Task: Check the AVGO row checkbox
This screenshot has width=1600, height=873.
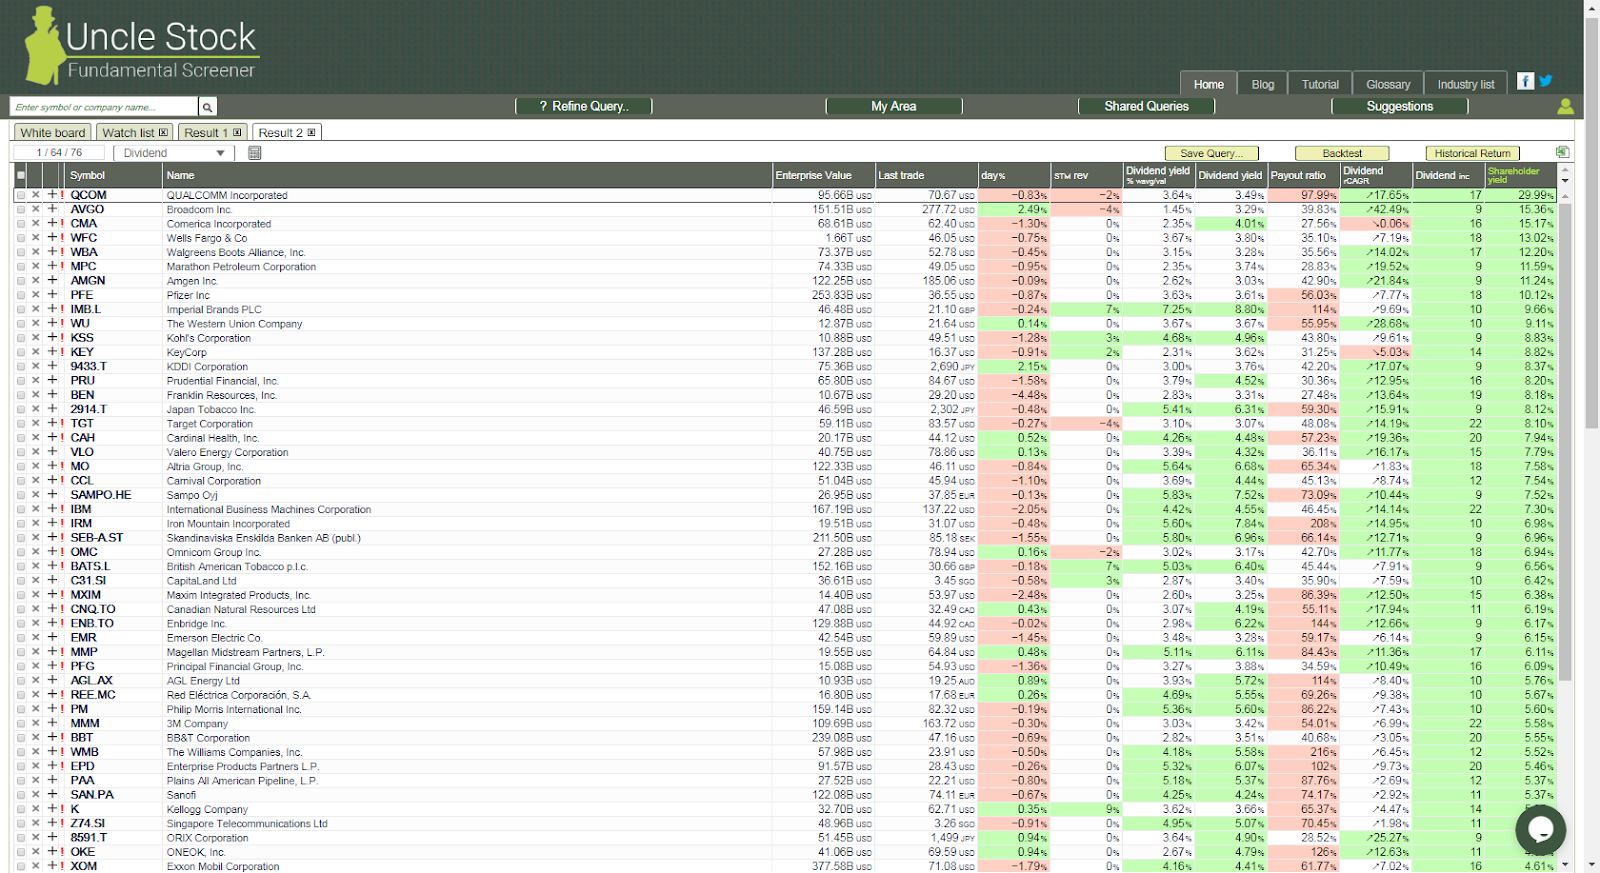Action: 20,209
